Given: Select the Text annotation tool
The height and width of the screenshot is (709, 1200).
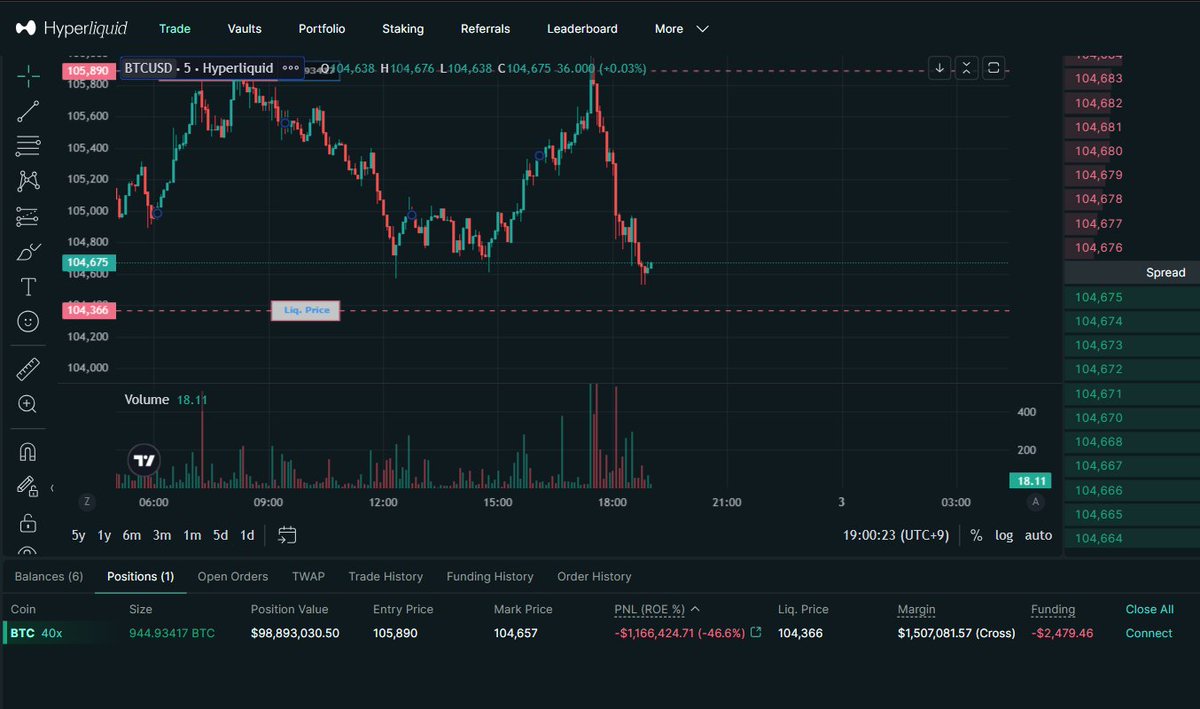Looking at the screenshot, I should pos(28,287).
